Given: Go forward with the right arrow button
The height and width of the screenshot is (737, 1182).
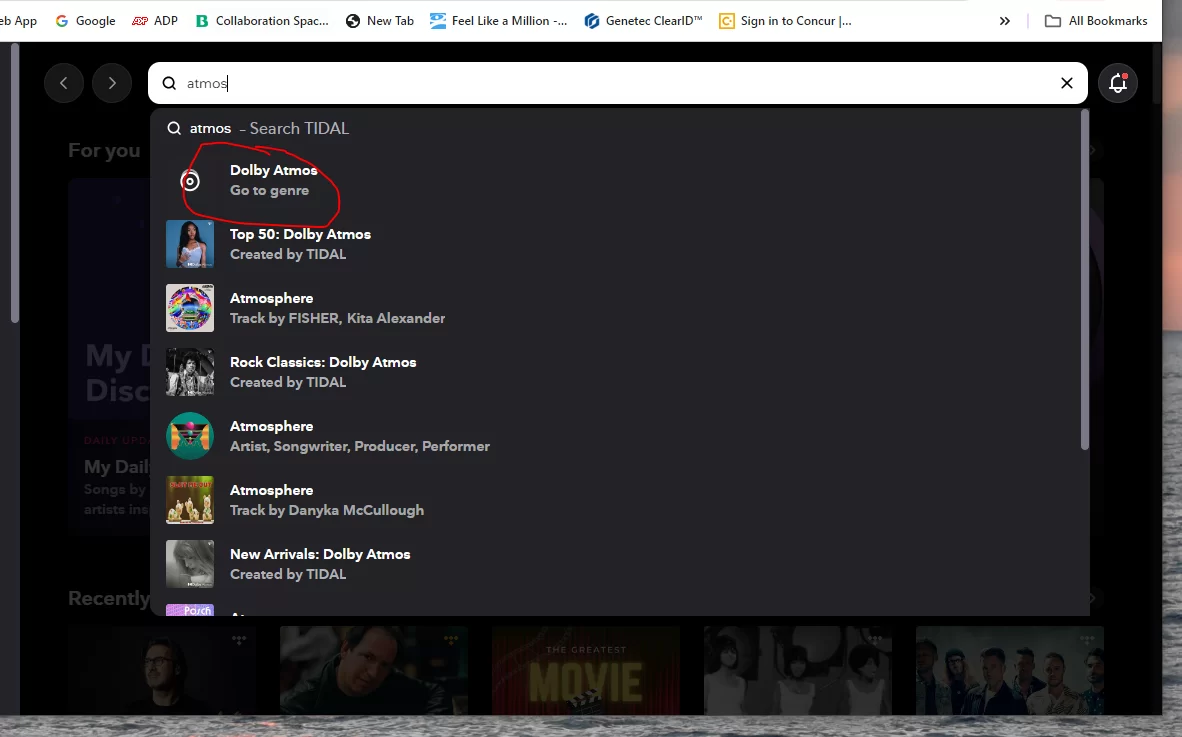Looking at the screenshot, I should [x=112, y=83].
